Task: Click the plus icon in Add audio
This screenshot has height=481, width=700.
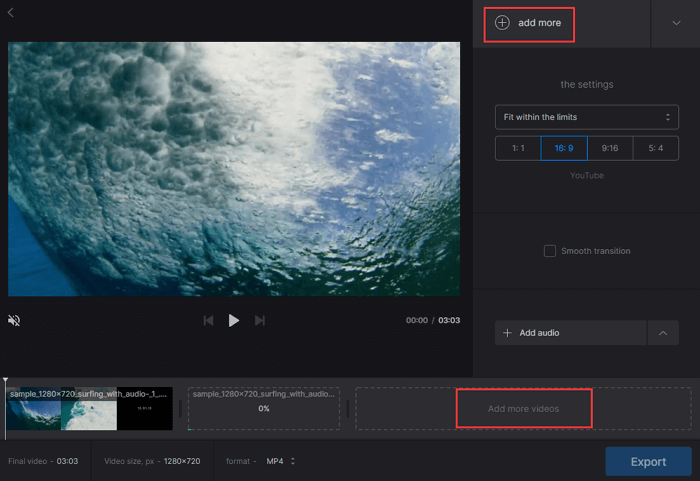Action: (508, 333)
